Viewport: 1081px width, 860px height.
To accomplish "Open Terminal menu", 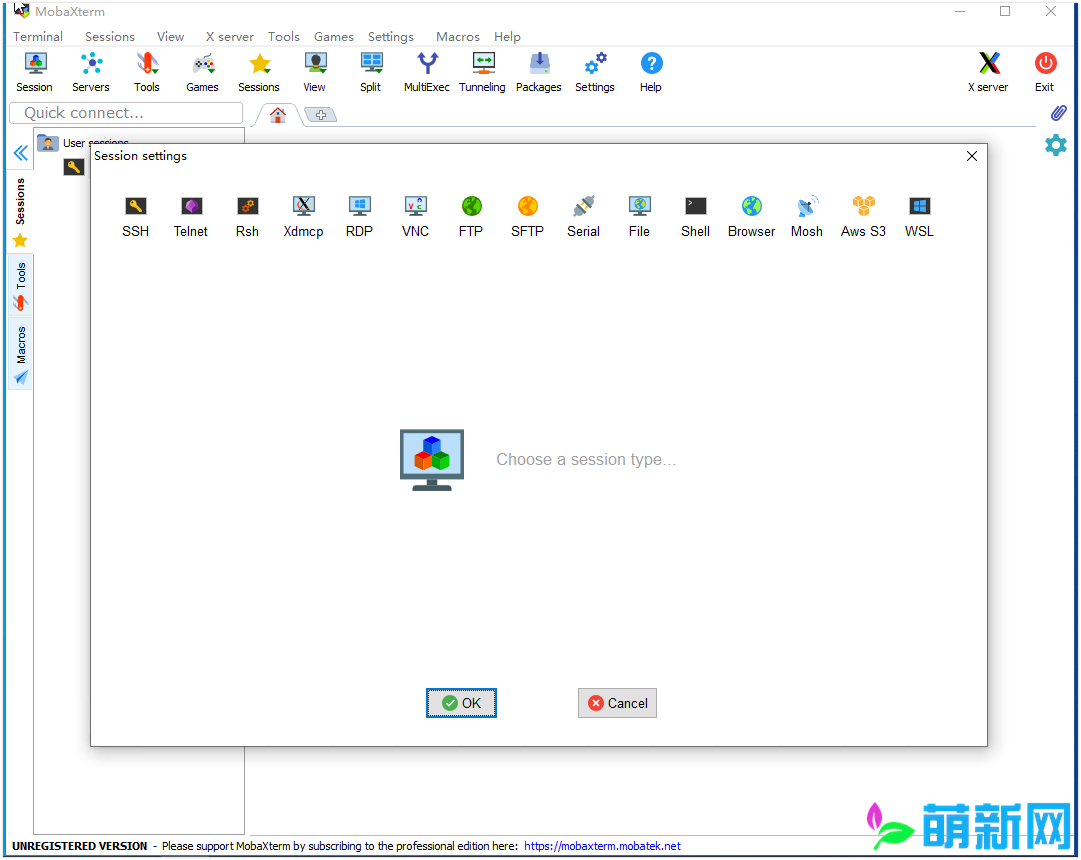I will (38, 37).
